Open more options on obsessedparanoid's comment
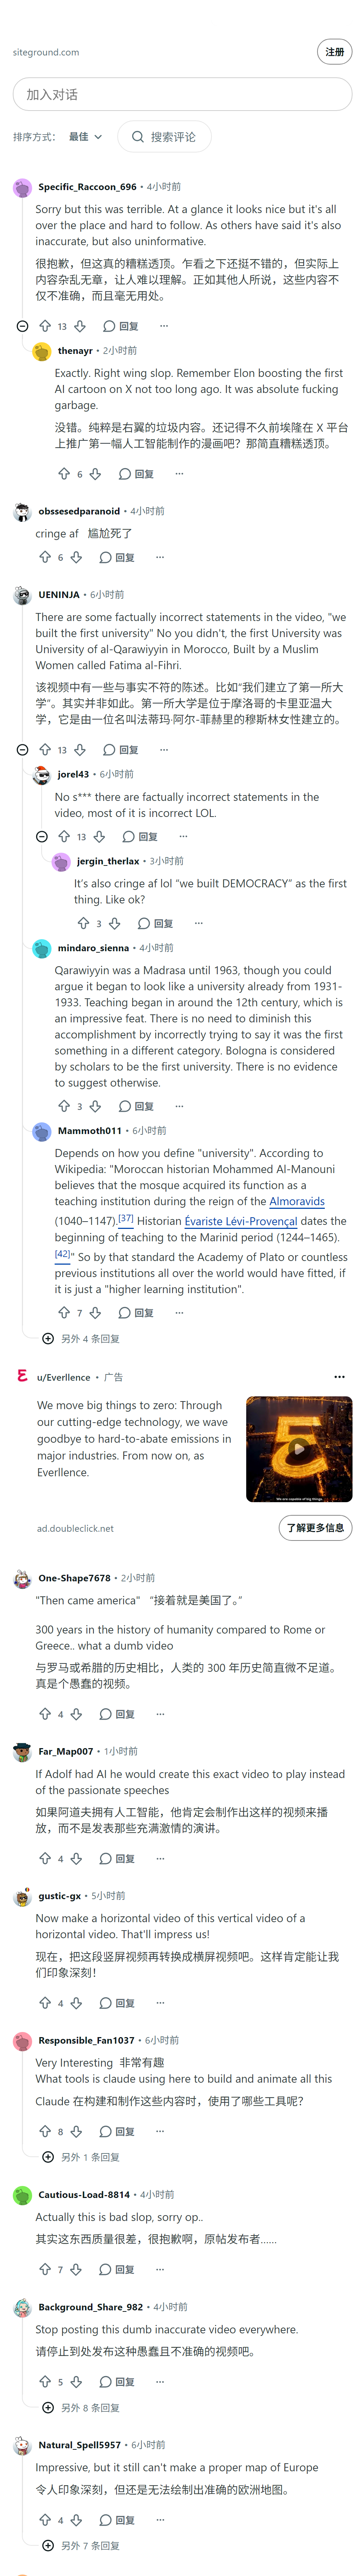Screen dimensions: 358x2576 [160, 557]
